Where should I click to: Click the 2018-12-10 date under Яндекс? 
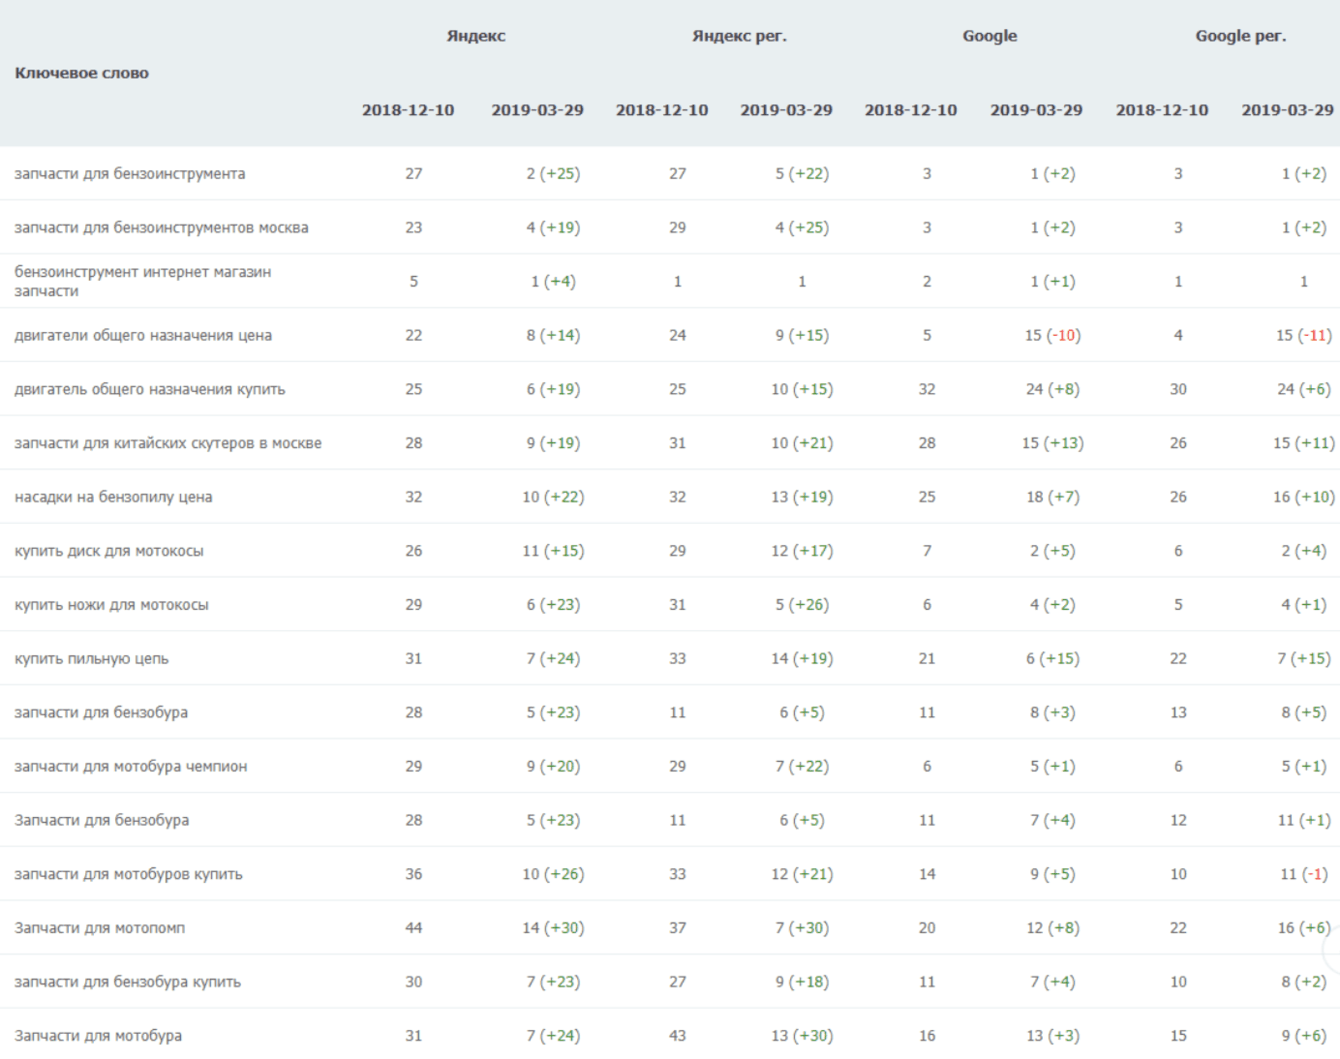[408, 110]
